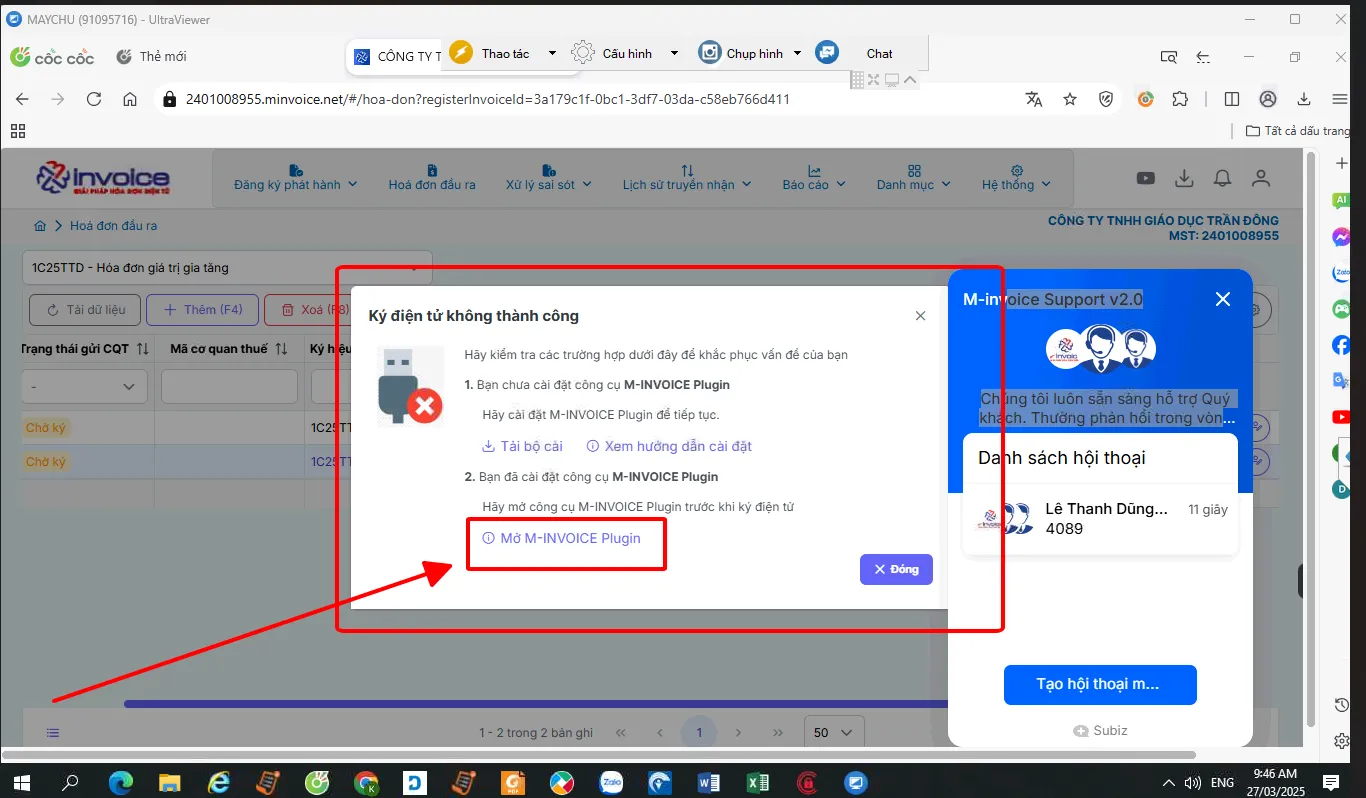Click the Đóng button in the dialog
The image size is (1366, 798).
pos(896,569)
